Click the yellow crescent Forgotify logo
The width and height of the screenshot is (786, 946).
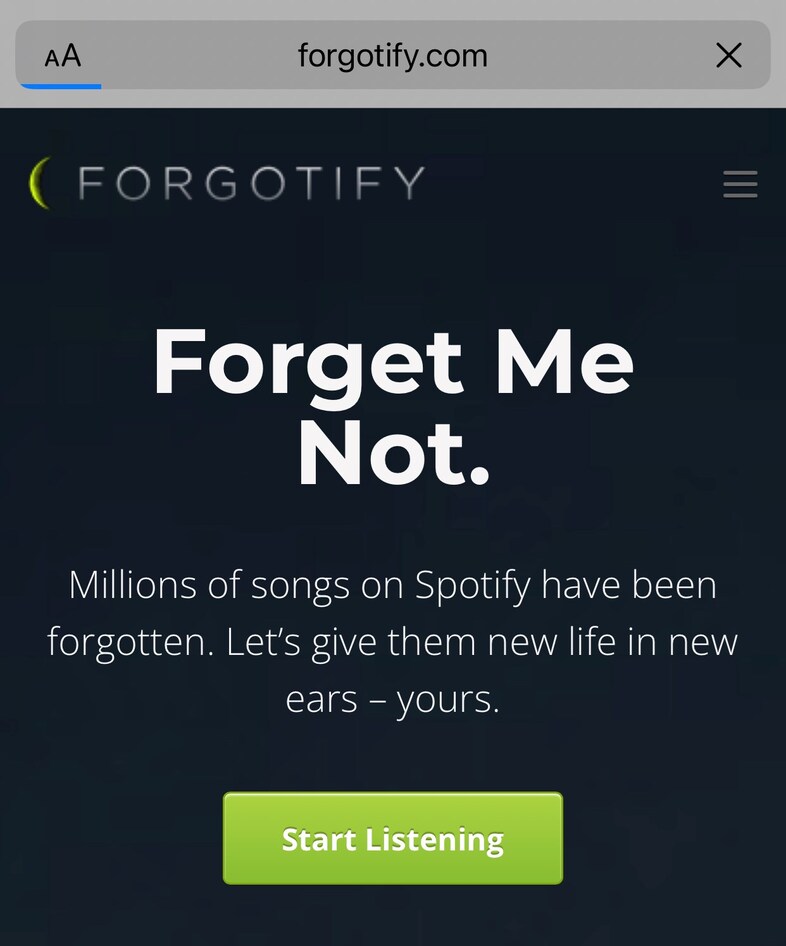point(41,184)
